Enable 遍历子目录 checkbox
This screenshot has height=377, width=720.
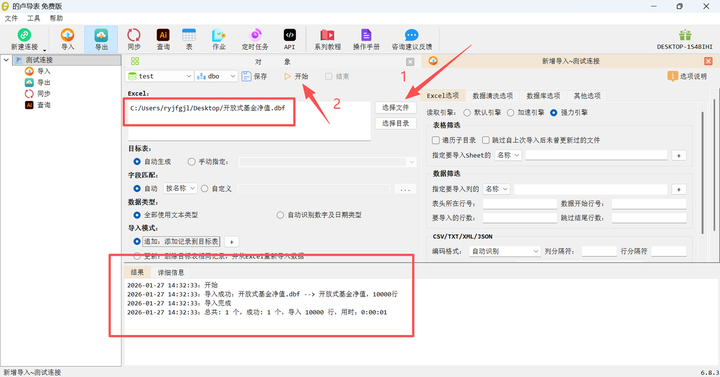click(436, 140)
